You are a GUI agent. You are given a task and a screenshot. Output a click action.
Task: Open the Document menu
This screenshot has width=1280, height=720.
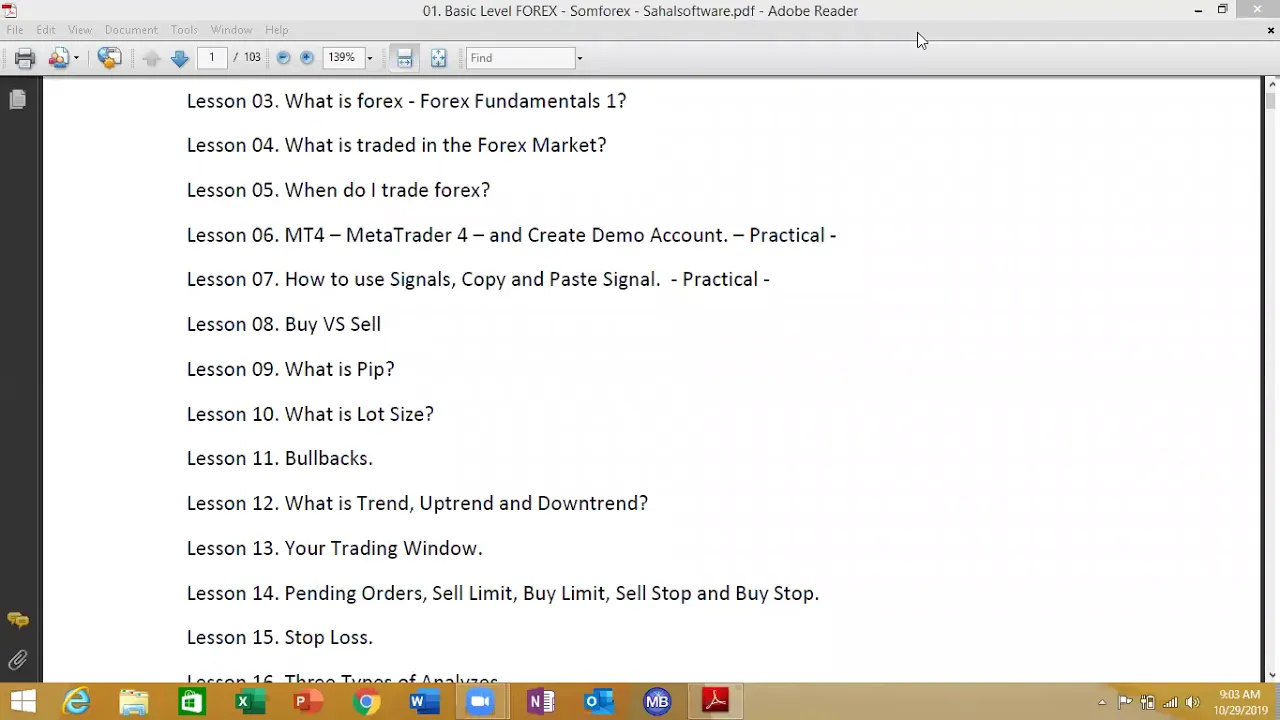[131, 30]
